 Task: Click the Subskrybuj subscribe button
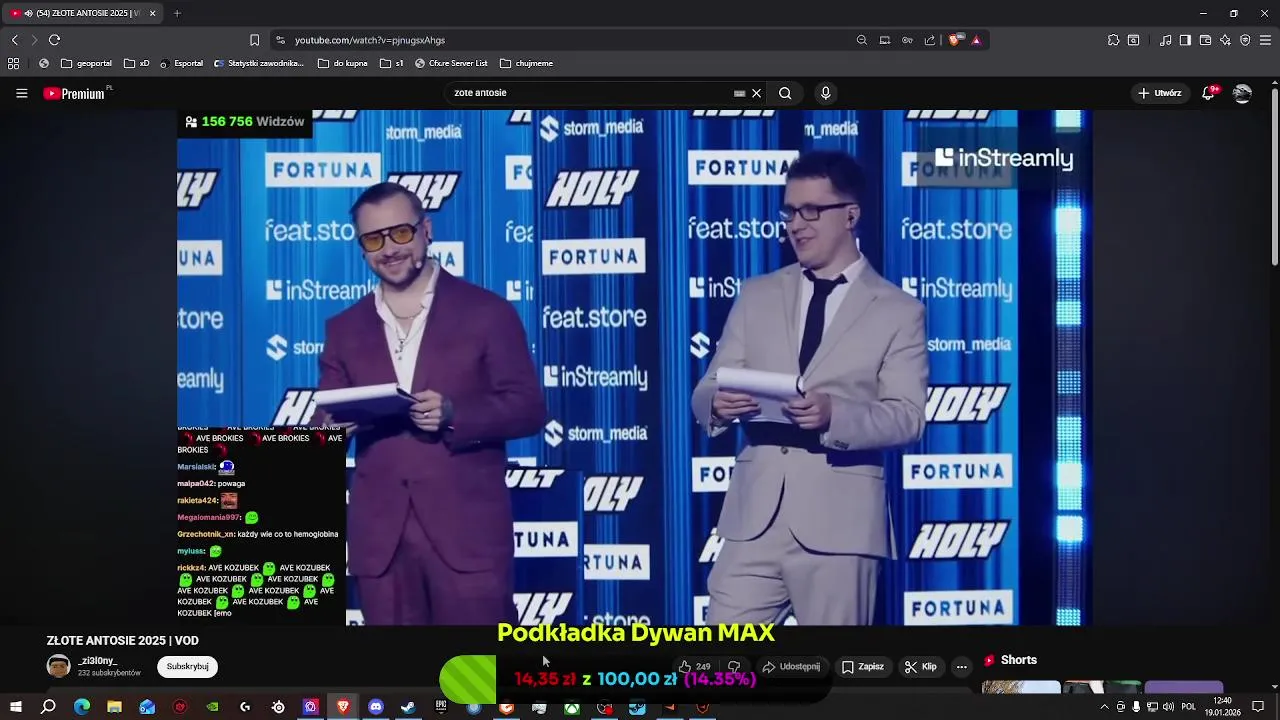[x=187, y=666]
